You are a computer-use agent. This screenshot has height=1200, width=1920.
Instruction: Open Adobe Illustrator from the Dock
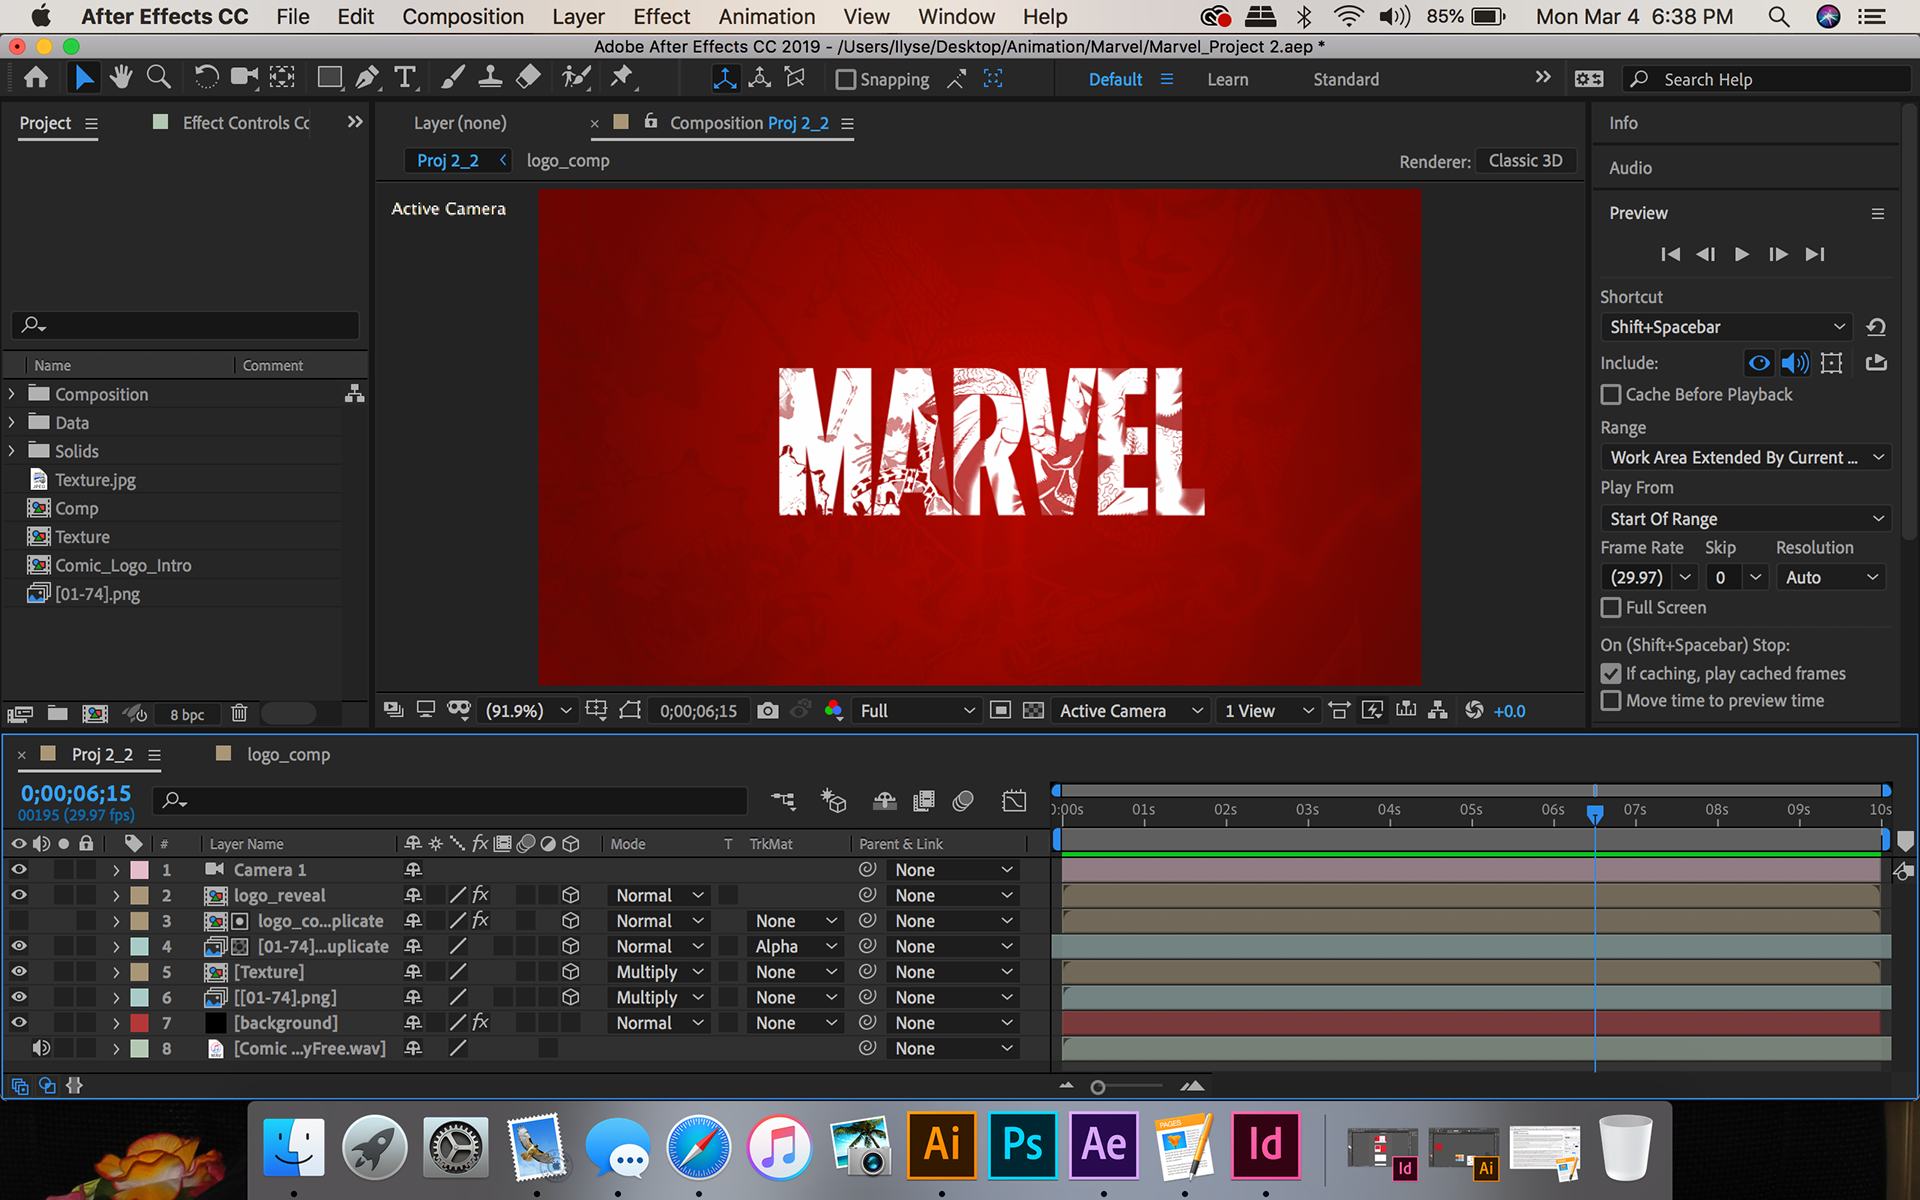(941, 1145)
